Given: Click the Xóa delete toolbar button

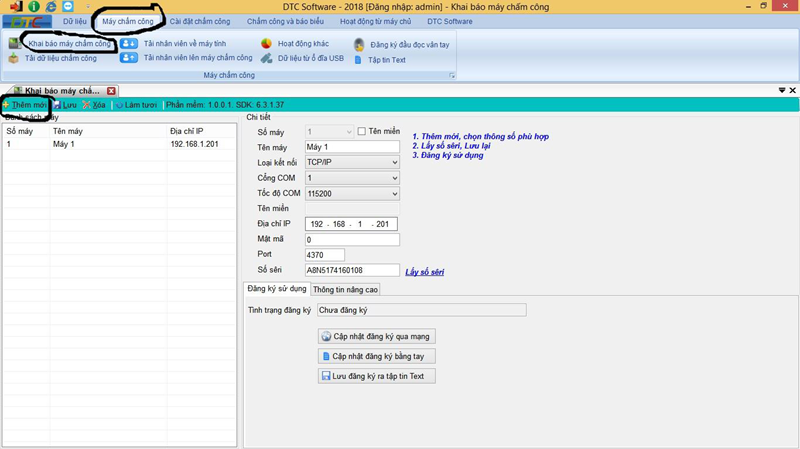Looking at the screenshot, I should coord(92,105).
